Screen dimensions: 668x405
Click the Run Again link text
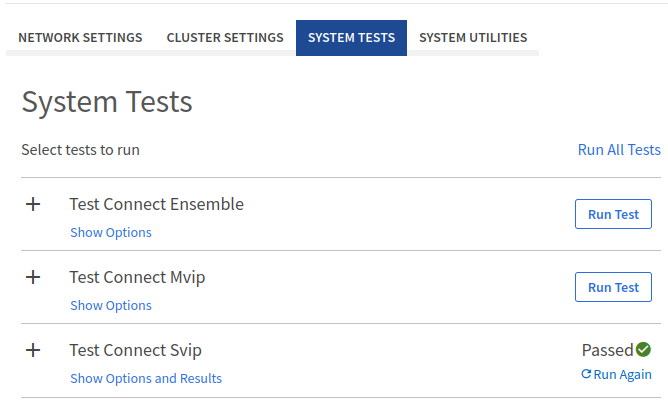point(623,375)
